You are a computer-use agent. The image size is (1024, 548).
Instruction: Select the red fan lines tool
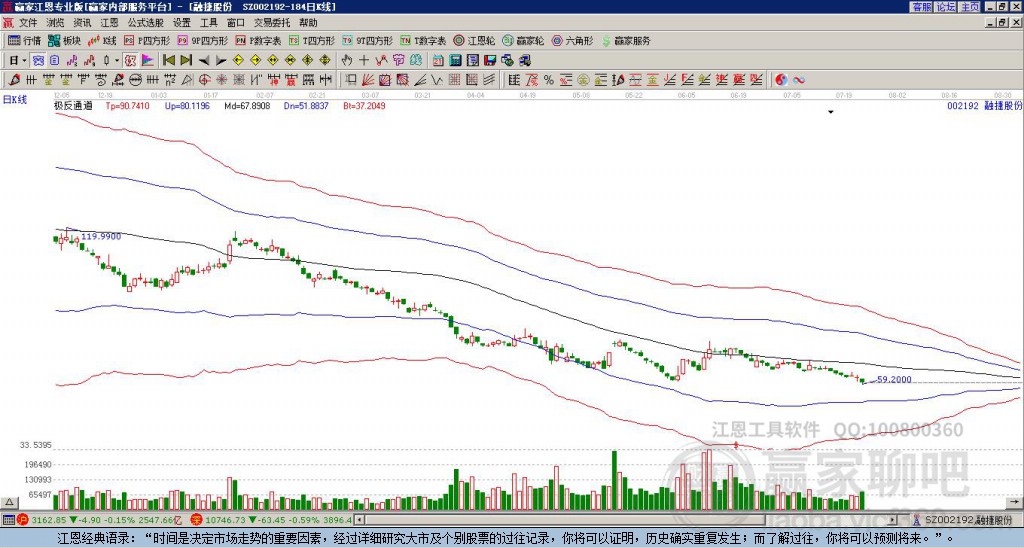tap(368, 80)
